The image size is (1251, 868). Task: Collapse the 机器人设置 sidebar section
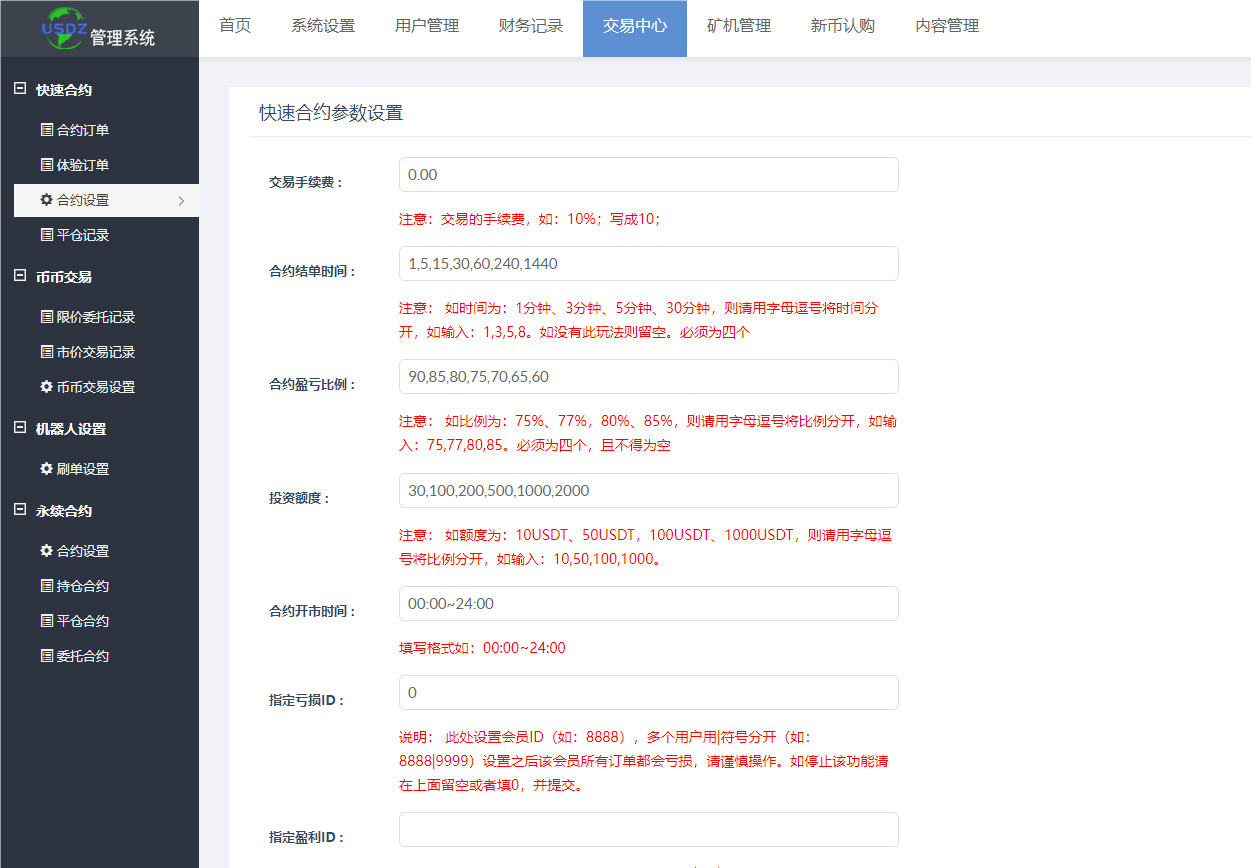(19, 428)
